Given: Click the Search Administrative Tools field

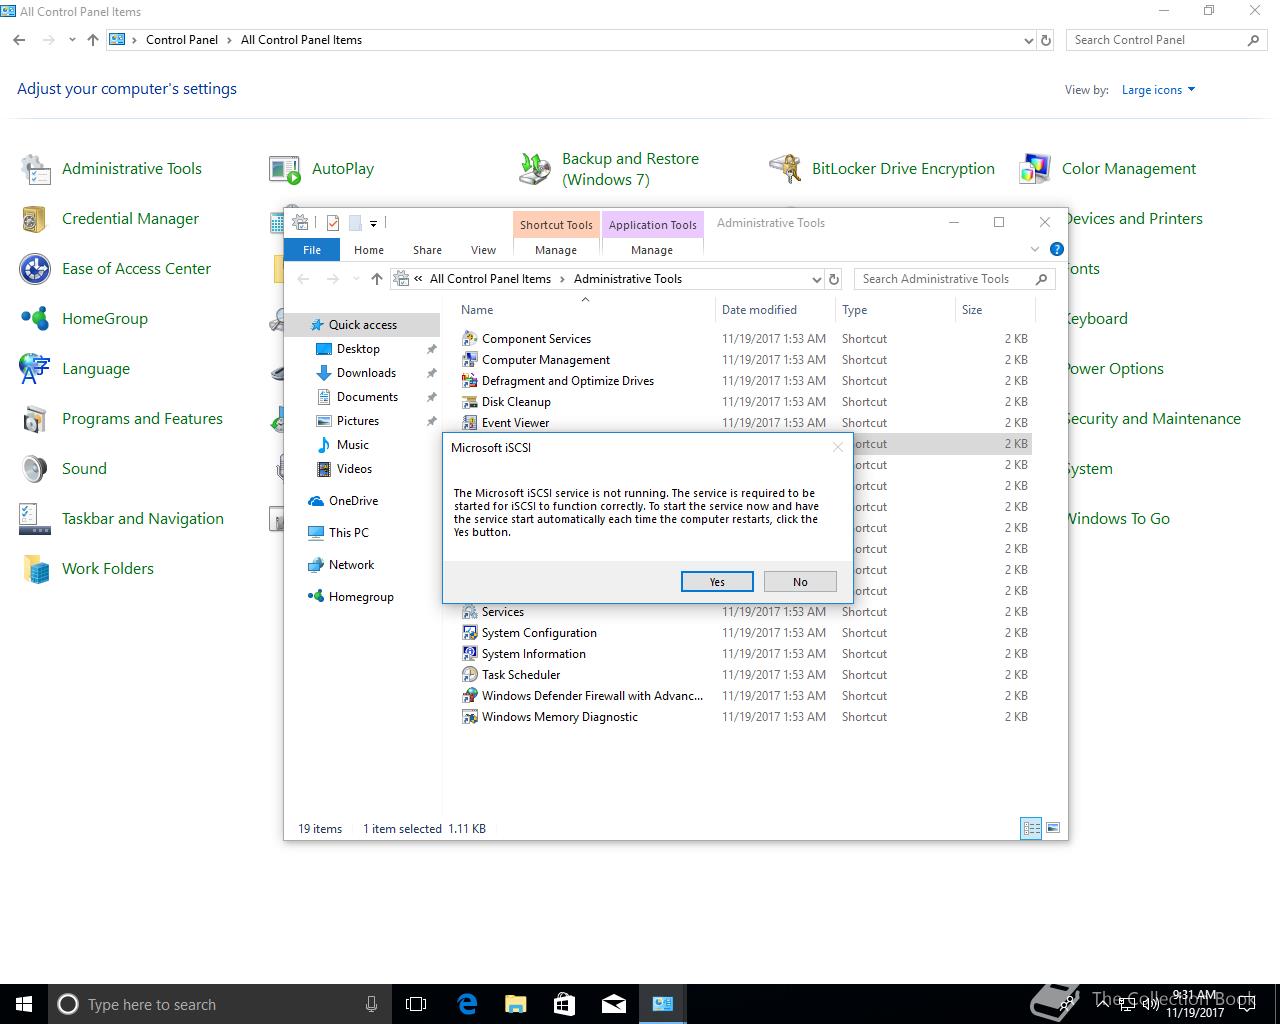Looking at the screenshot, I should pos(955,279).
